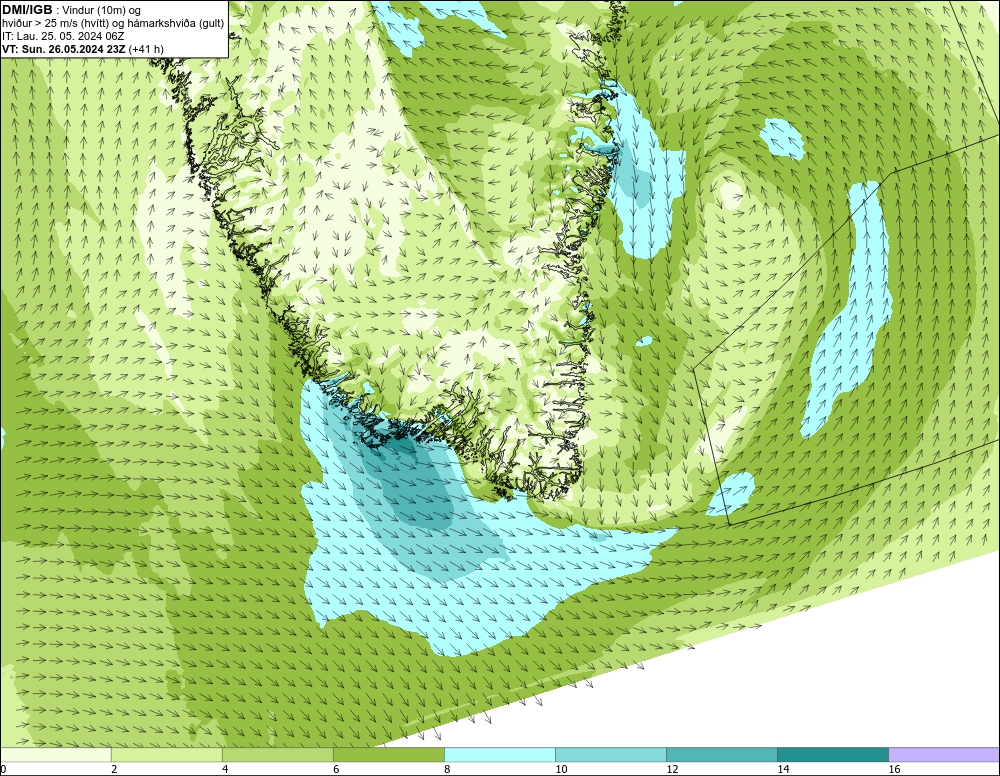Click the 10-12 m/s turquoise legend swatch
Viewport: 1000px width, 776px height.
point(611,755)
